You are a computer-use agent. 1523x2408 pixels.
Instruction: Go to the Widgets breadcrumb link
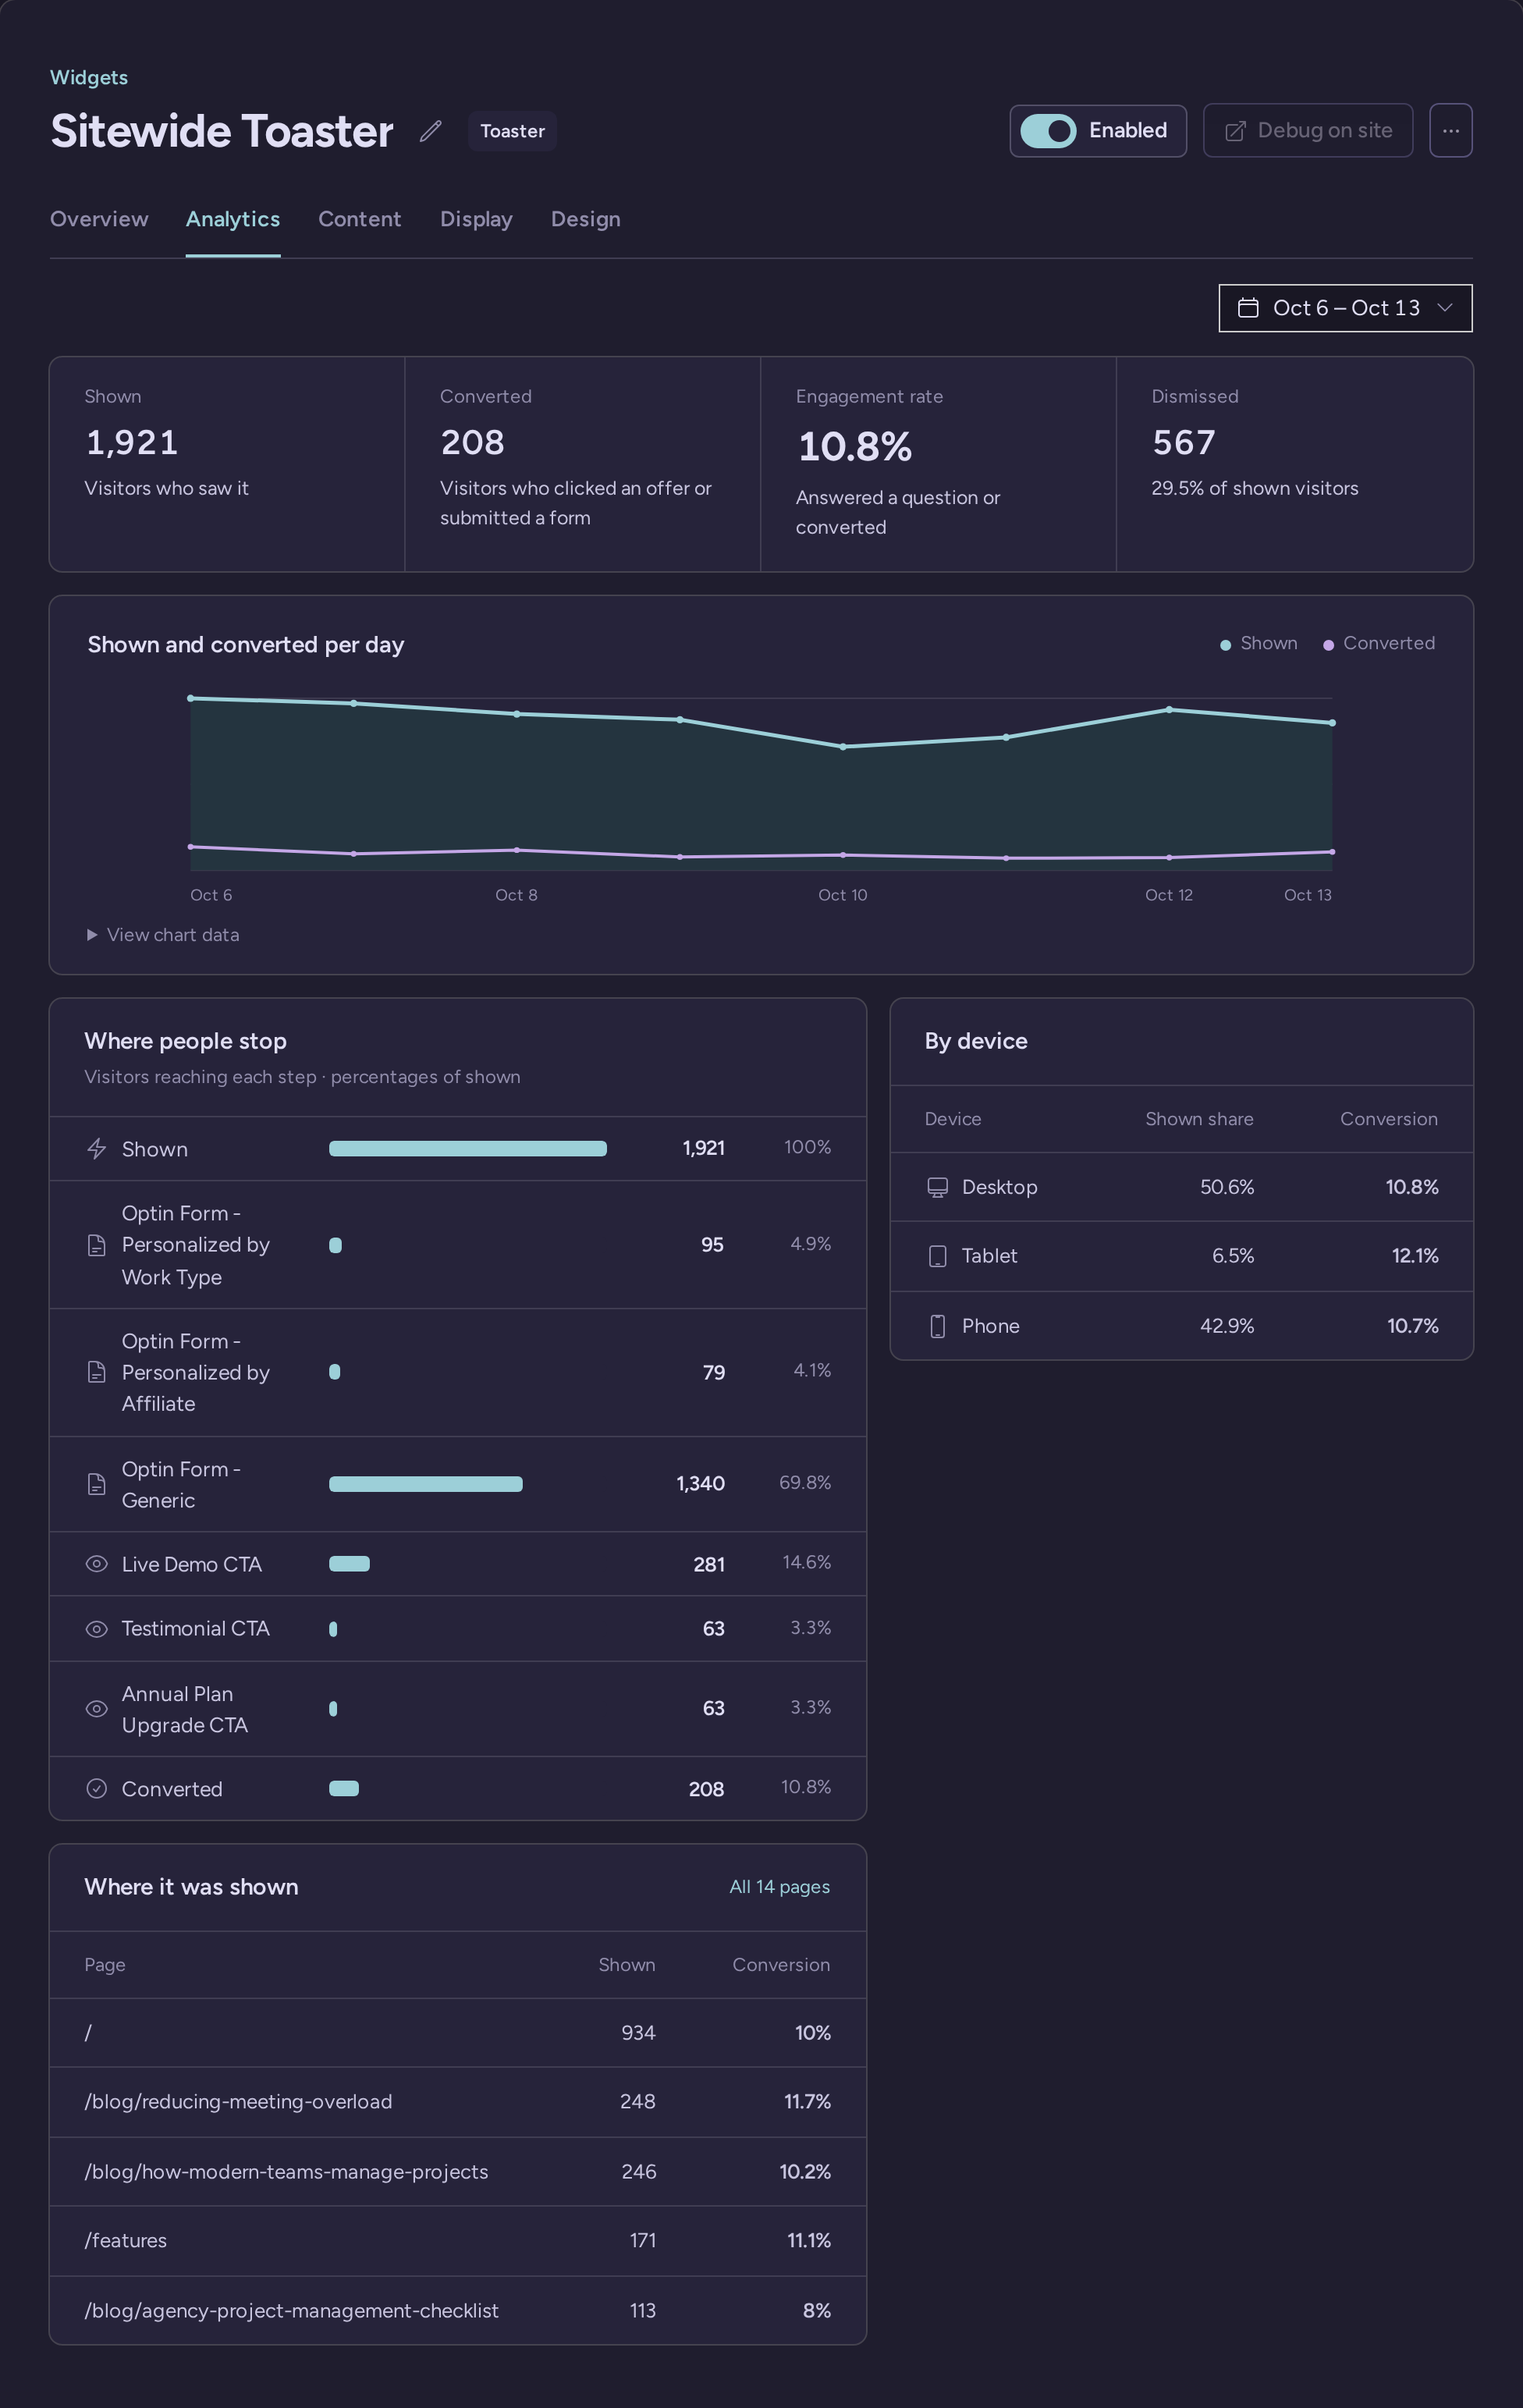point(89,78)
